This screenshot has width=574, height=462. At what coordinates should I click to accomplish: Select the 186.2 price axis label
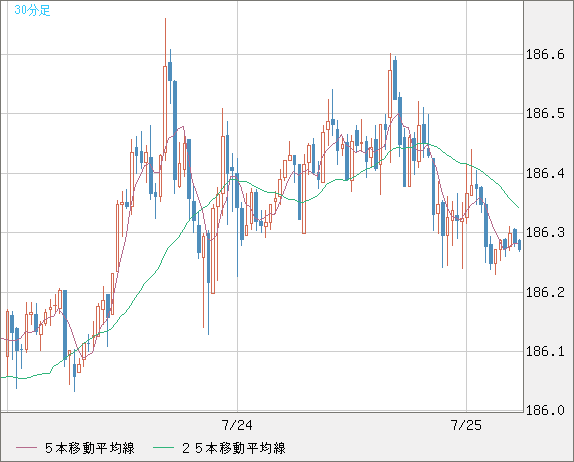(x=545, y=292)
